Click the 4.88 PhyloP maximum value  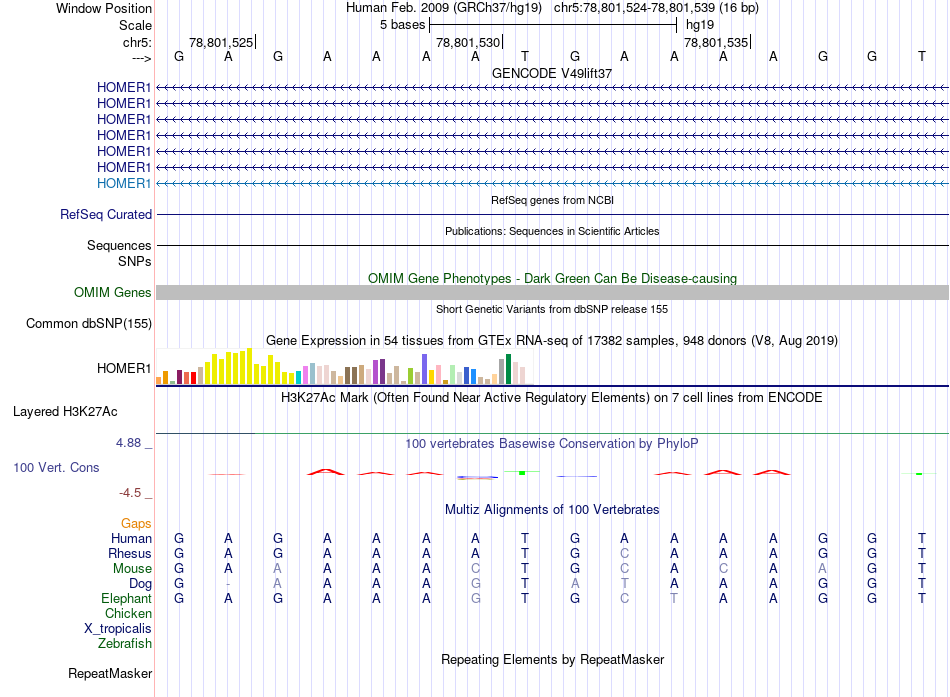pos(128,443)
